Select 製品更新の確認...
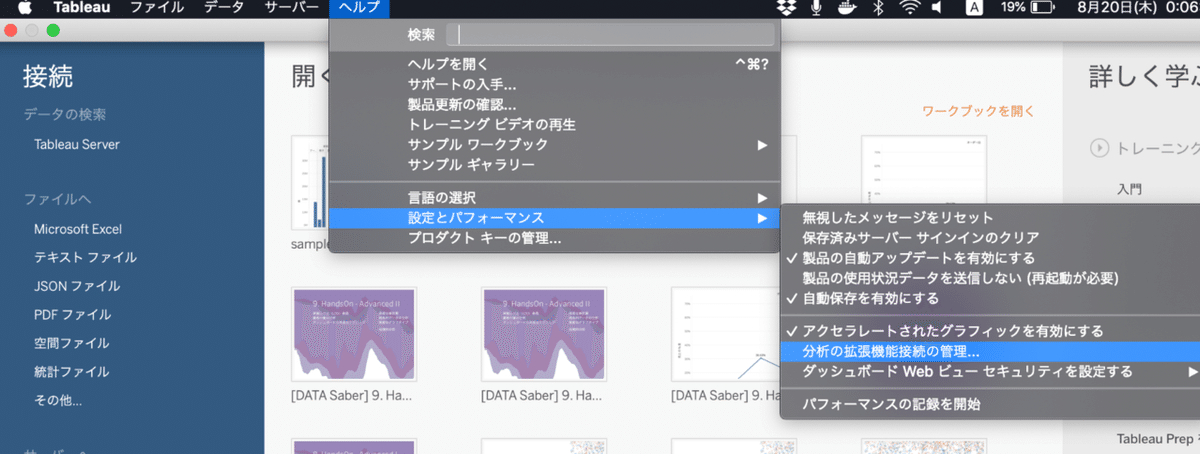Viewport: 1200px width, 454px height. (x=554, y=104)
